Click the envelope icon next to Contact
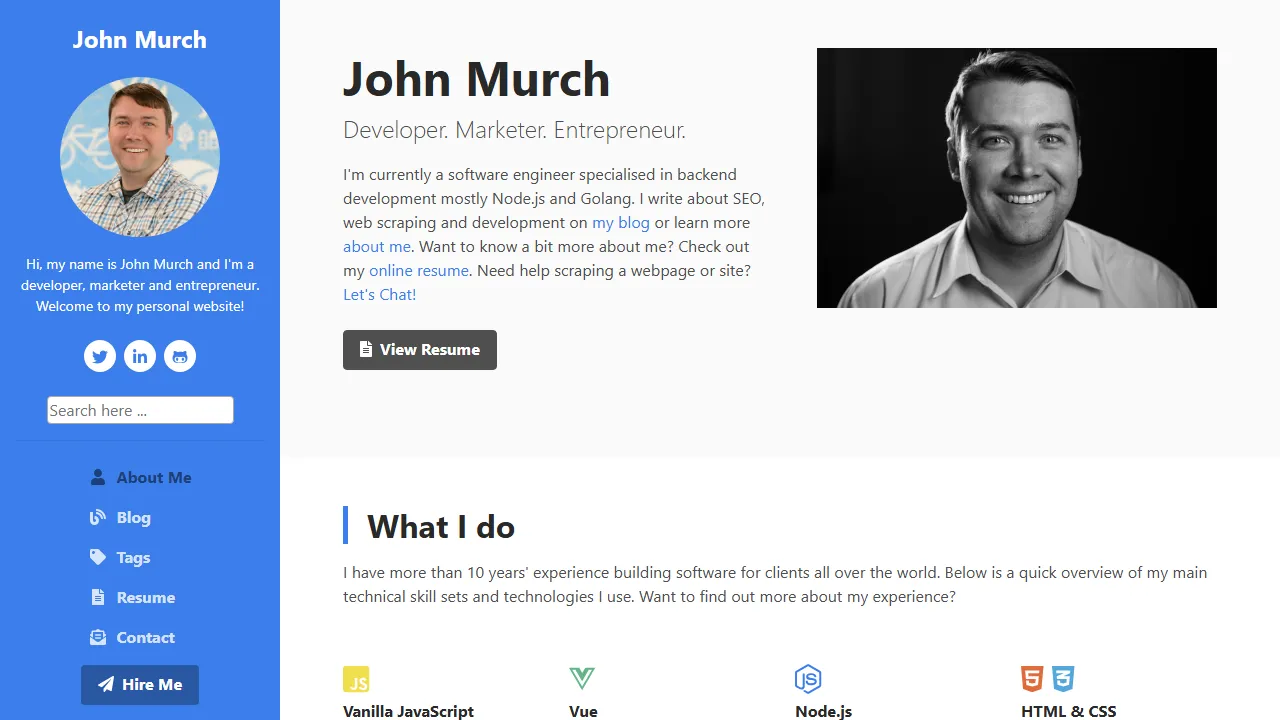This screenshot has height=720, width=1280. coord(97,637)
